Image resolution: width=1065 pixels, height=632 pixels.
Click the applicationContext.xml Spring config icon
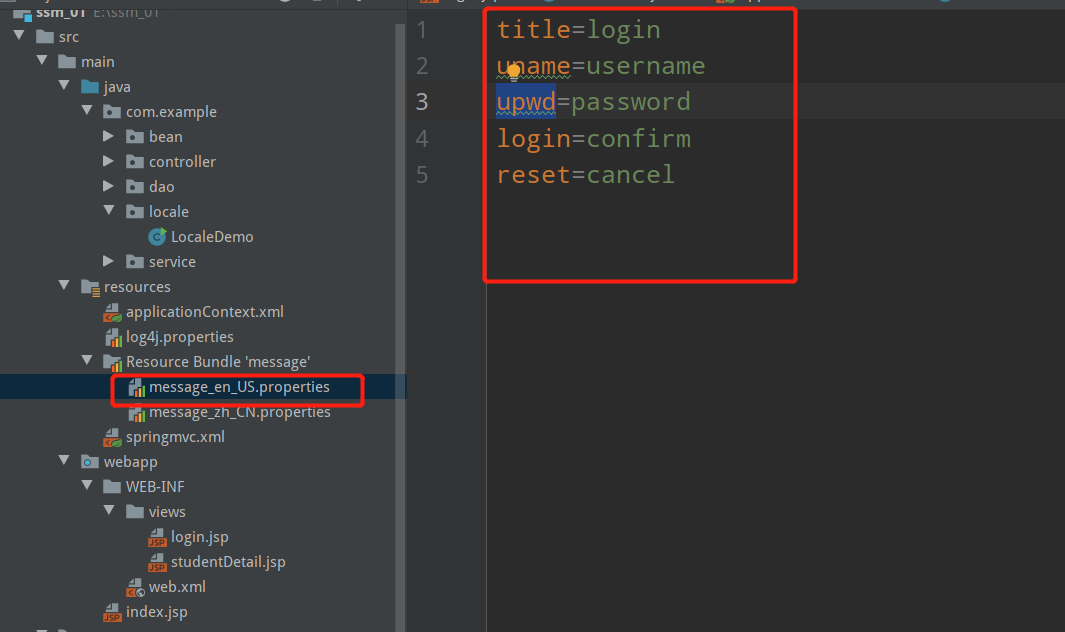coord(112,313)
